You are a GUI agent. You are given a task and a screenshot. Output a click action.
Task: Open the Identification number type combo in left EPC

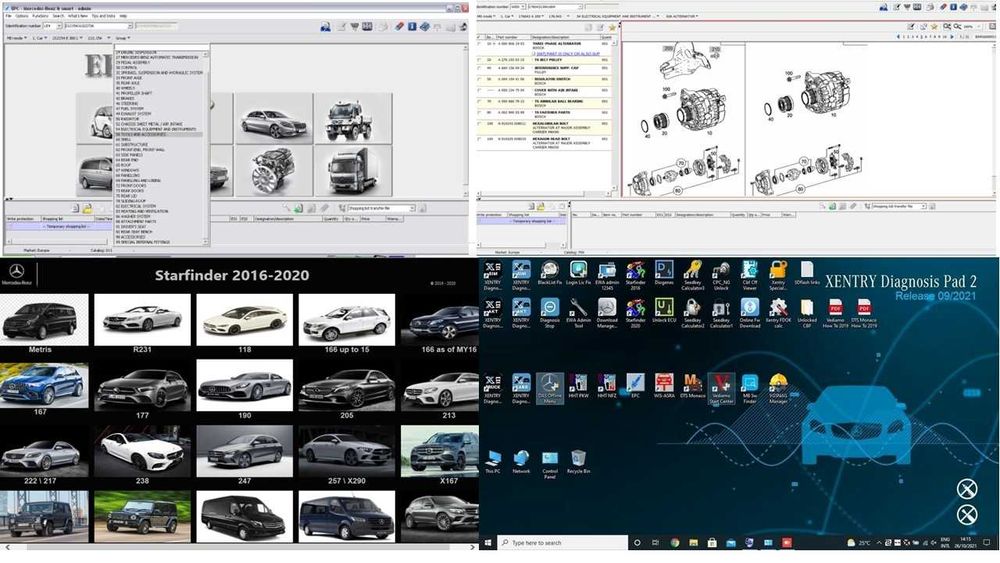(x=52, y=26)
